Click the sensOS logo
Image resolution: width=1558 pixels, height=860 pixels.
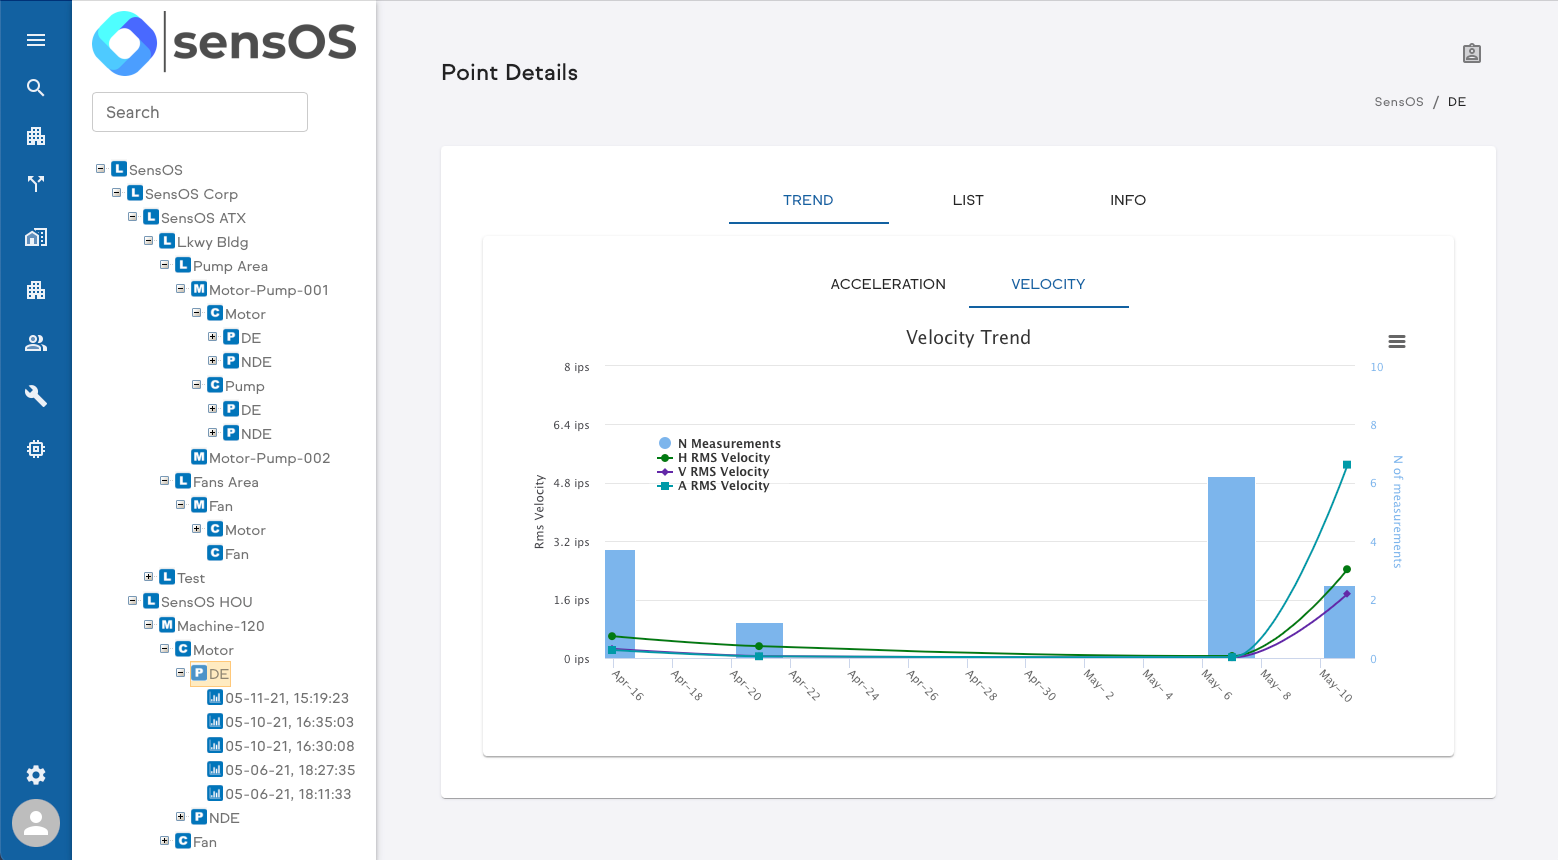(x=224, y=43)
